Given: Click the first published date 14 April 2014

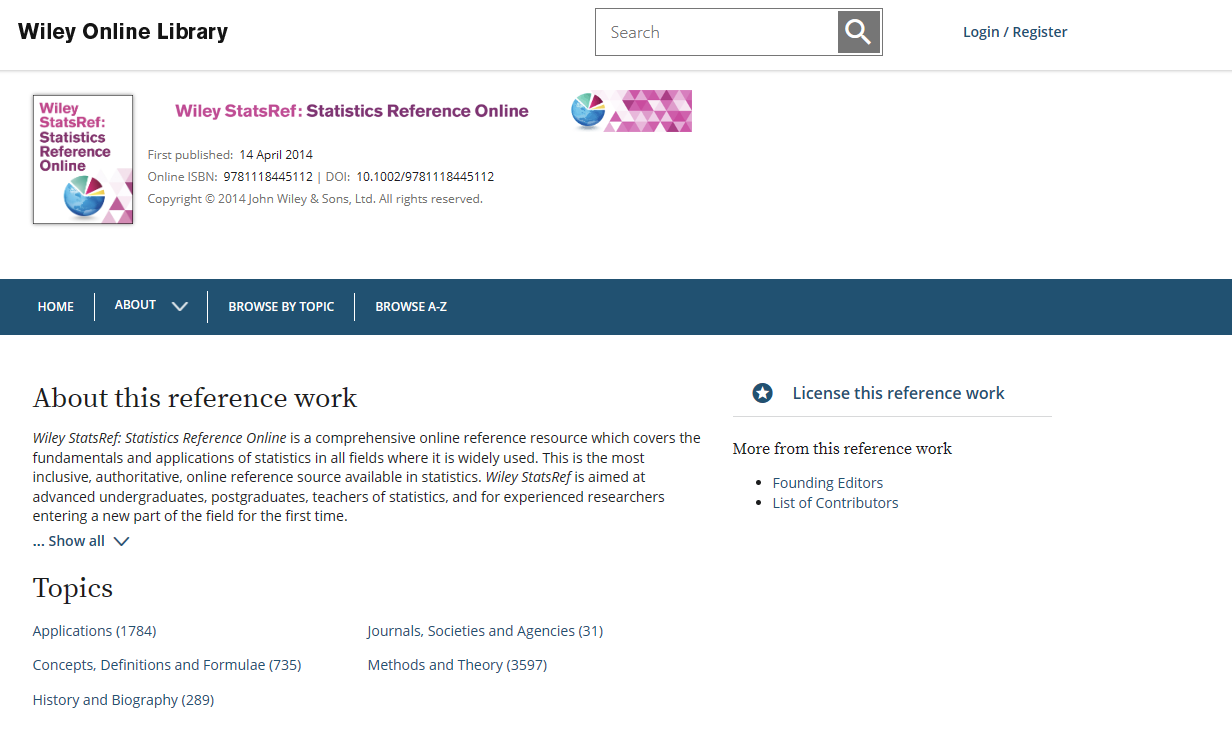Looking at the screenshot, I should click(276, 155).
